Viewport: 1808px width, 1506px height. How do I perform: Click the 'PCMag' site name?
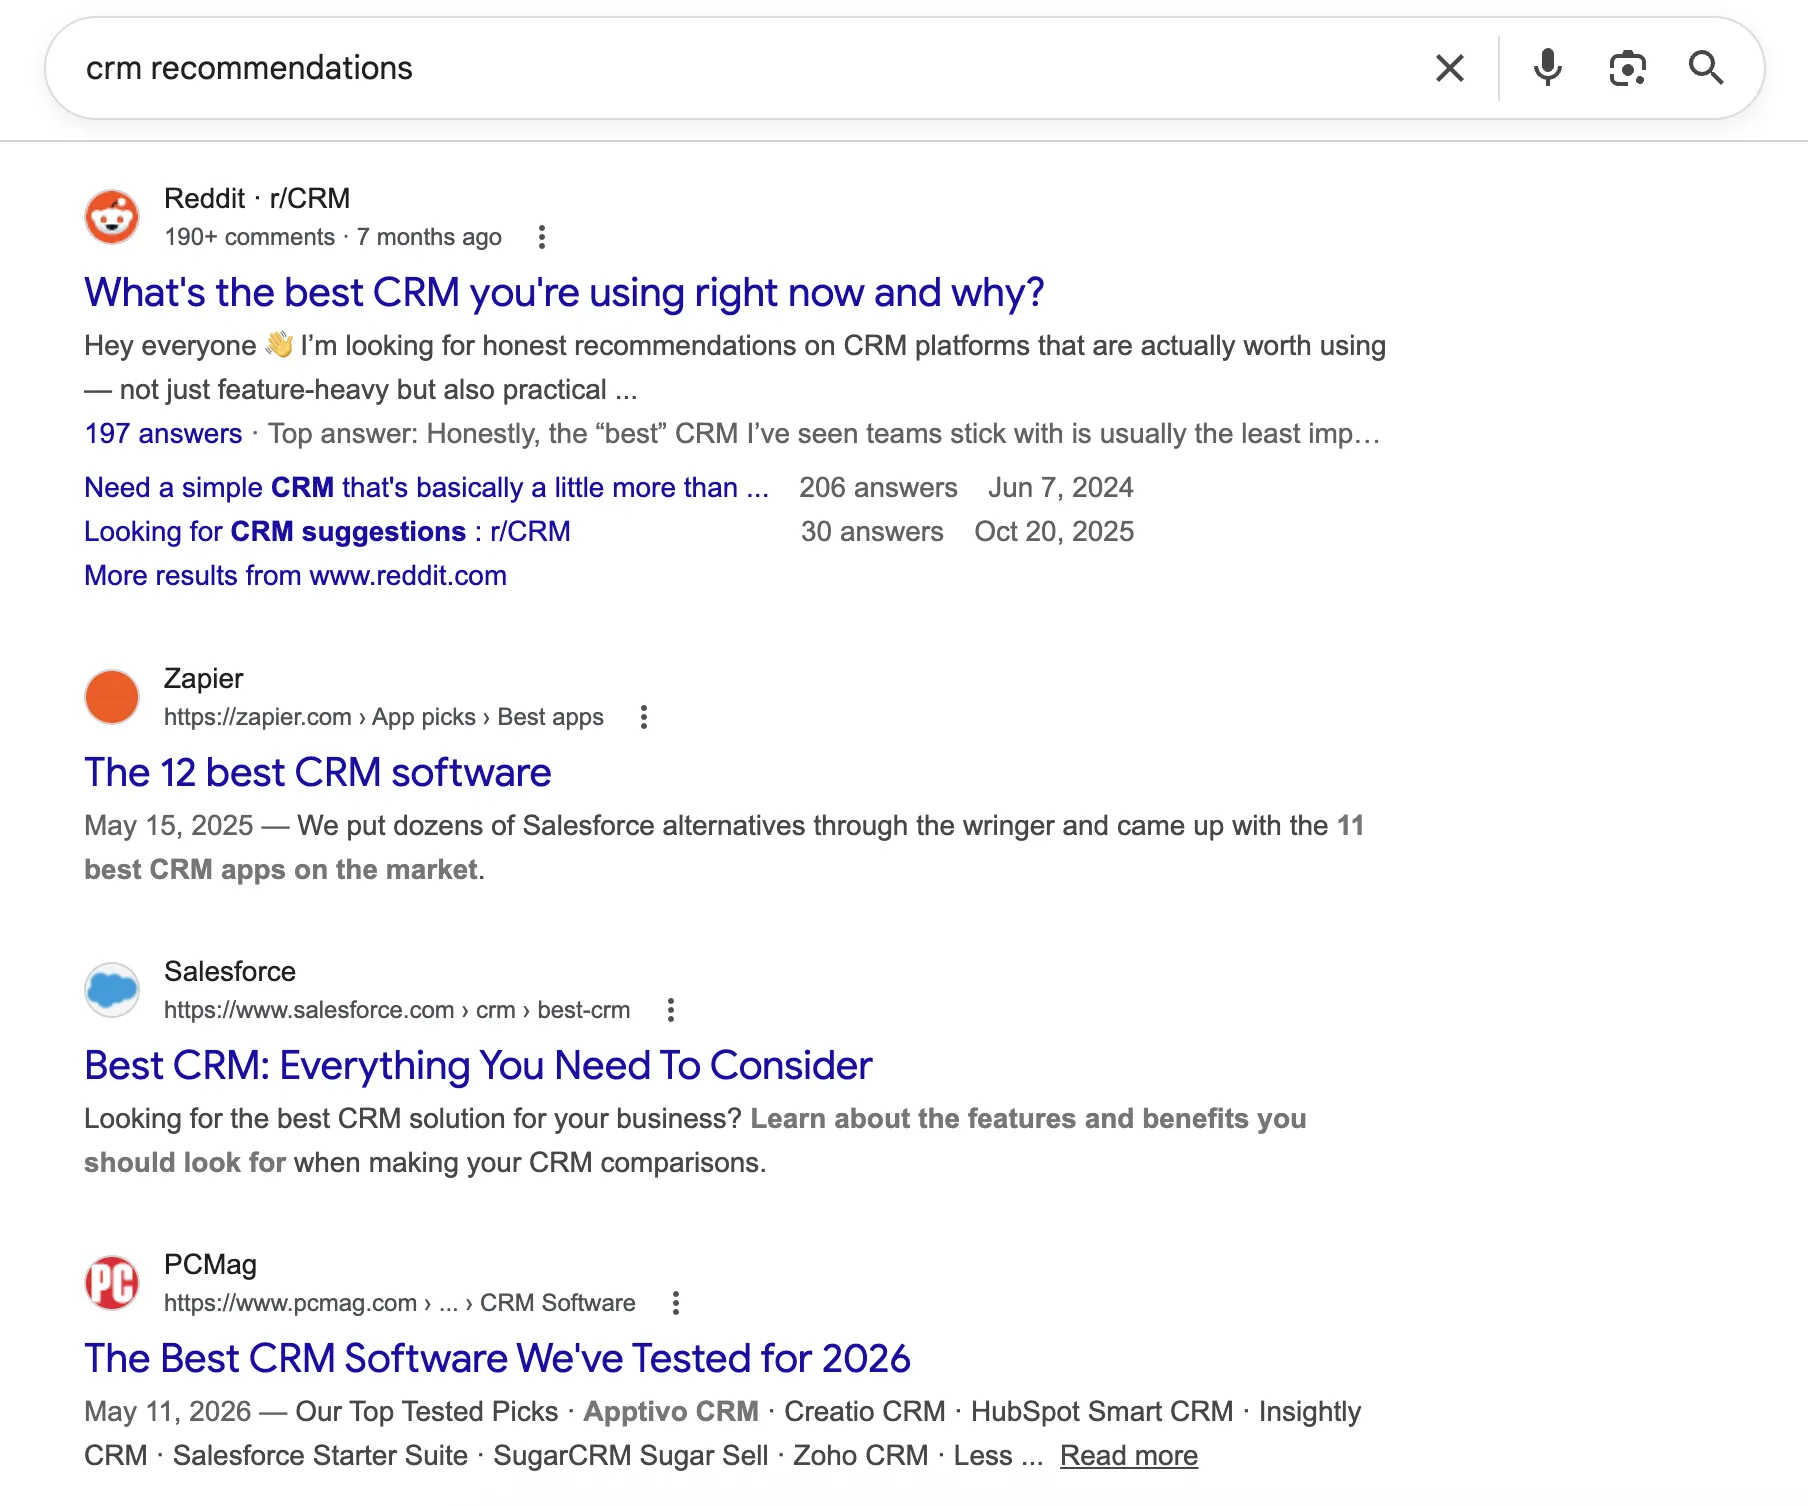[210, 1264]
